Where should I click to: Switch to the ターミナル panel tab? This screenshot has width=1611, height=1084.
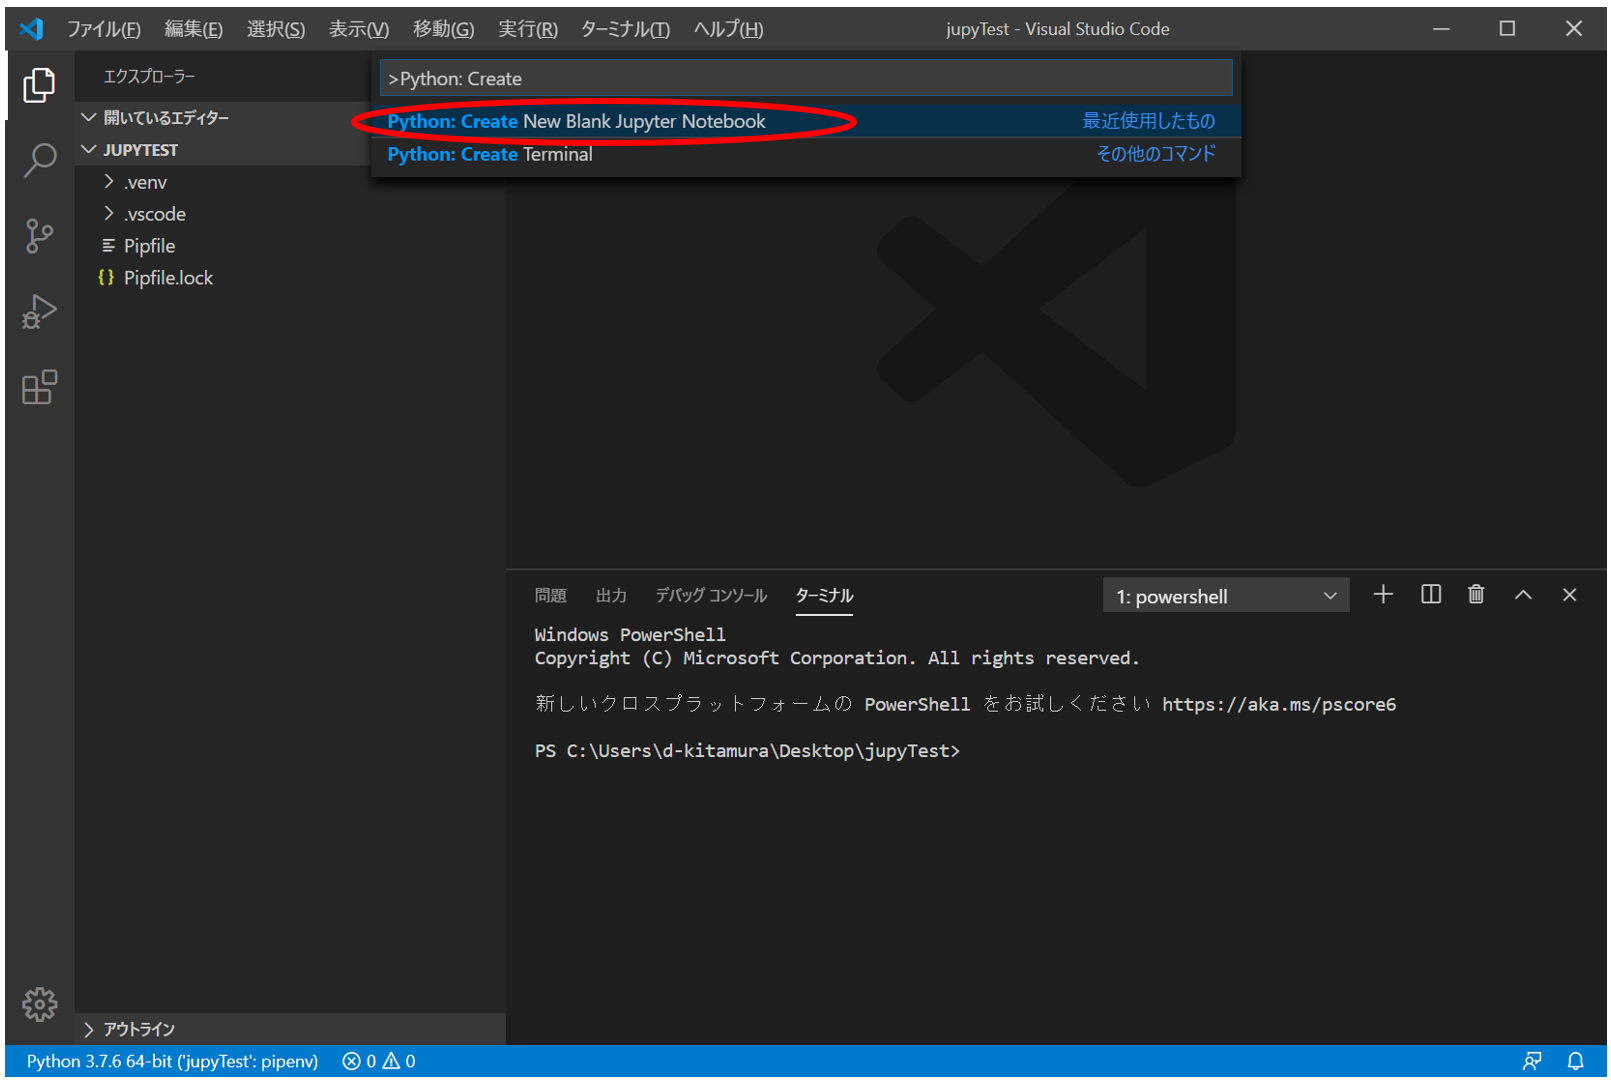tap(824, 596)
